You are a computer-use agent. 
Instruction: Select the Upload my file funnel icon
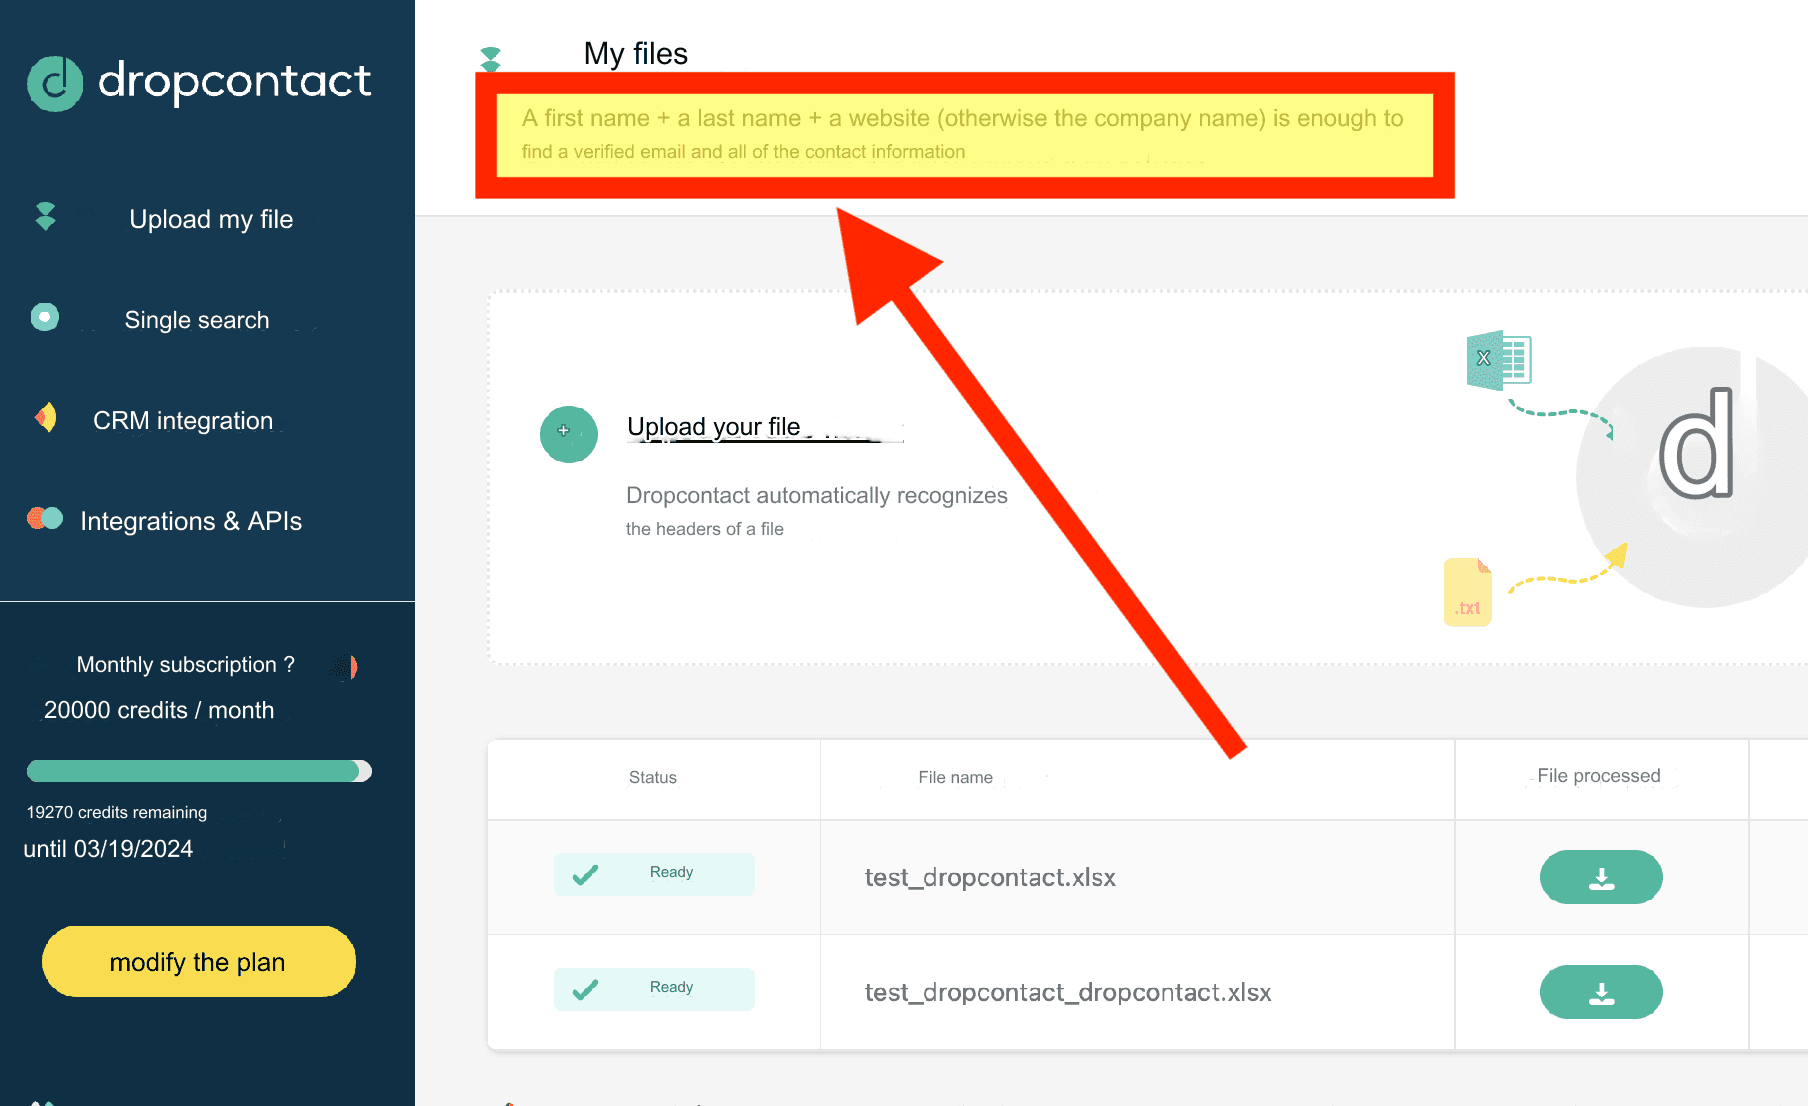[x=44, y=216]
